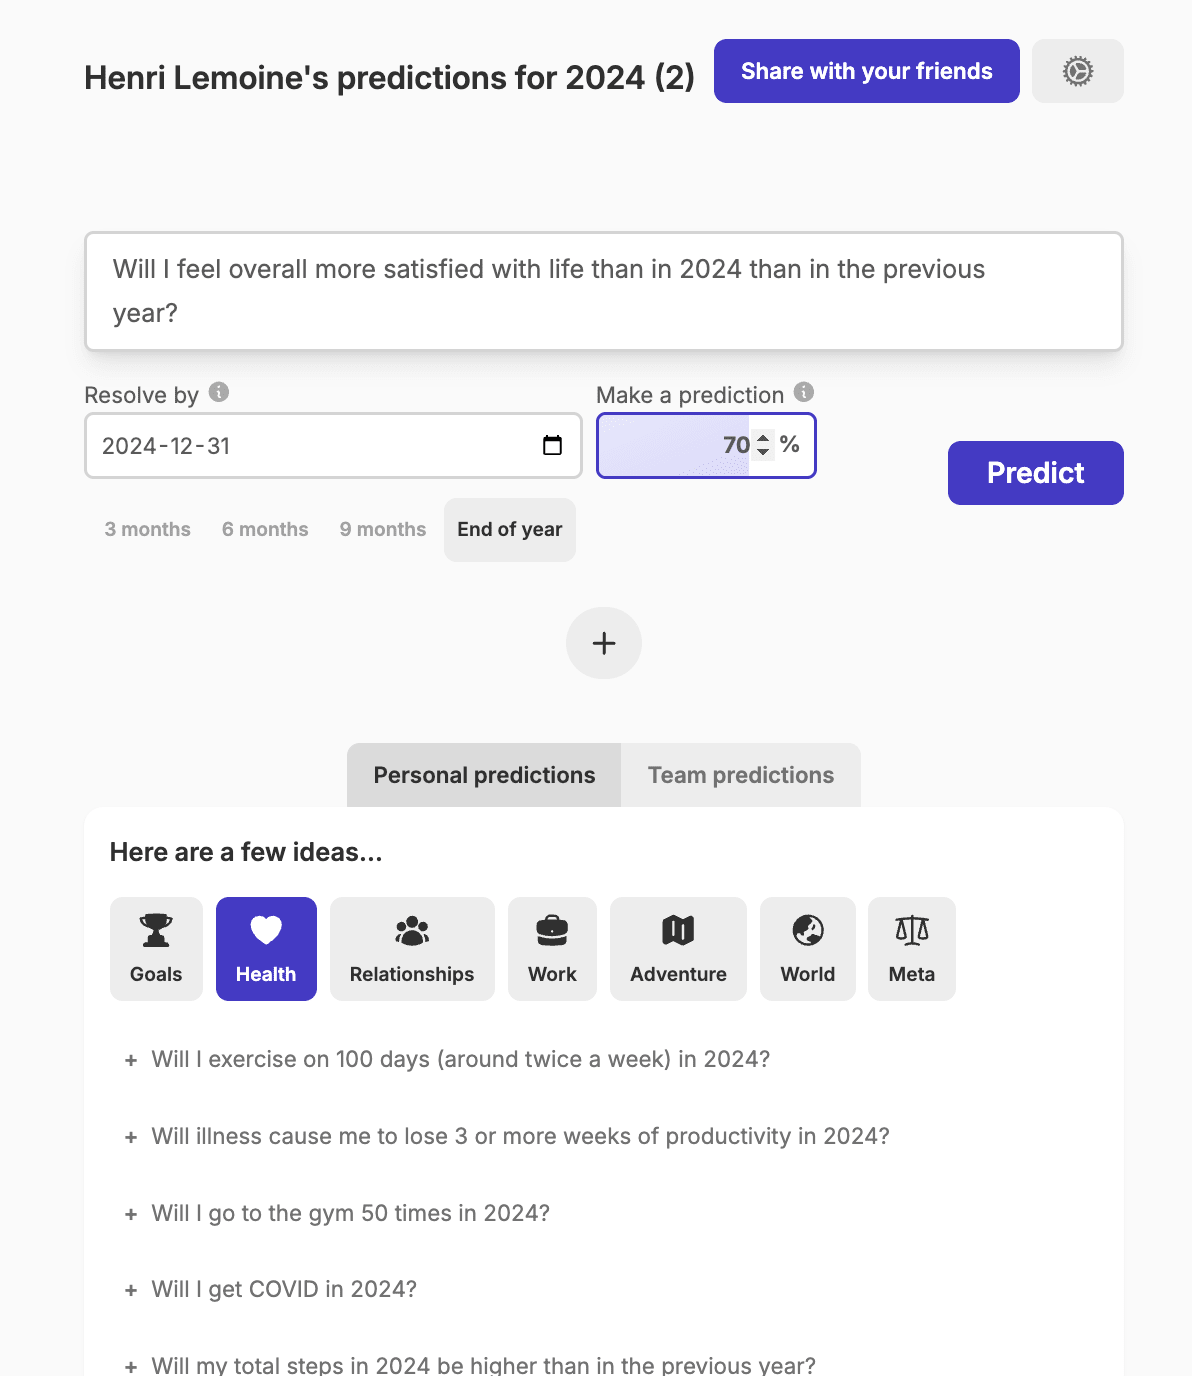
Task: Choose the 6 months resolve option
Action: [265, 529]
